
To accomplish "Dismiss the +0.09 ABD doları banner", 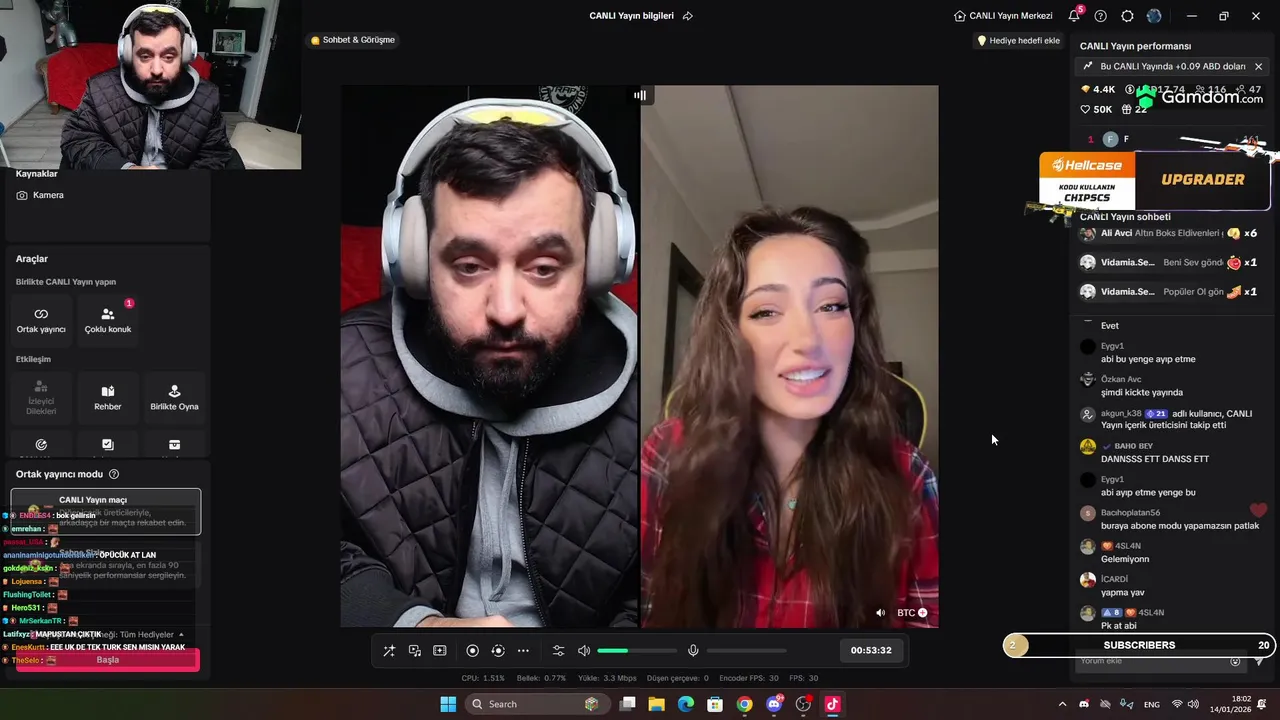I will pyautogui.click(x=1258, y=66).
